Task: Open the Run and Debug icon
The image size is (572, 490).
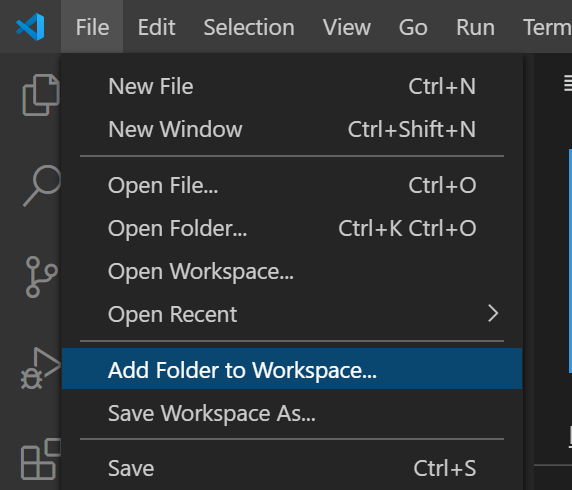Action: pos(40,368)
